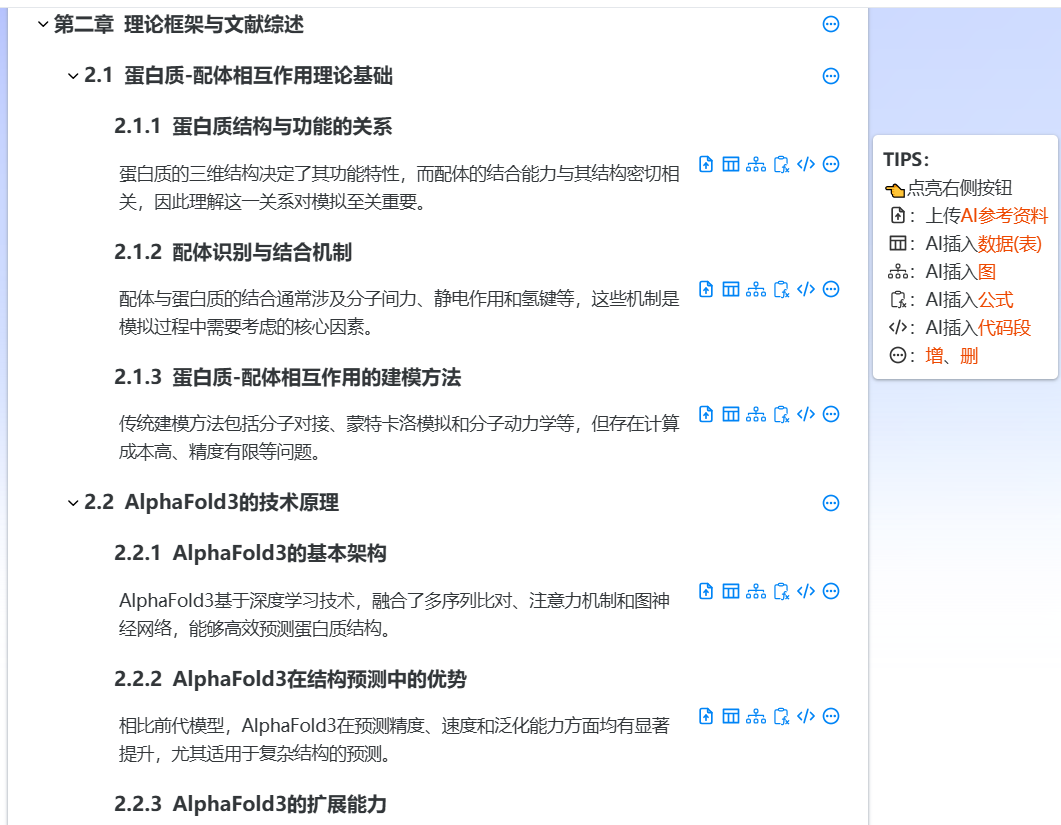The height and width of the screenshot is (825, 1061).
Task: Click paragraph starting AlphaFold3基于深度学习技术
Action: click(394, 615)
